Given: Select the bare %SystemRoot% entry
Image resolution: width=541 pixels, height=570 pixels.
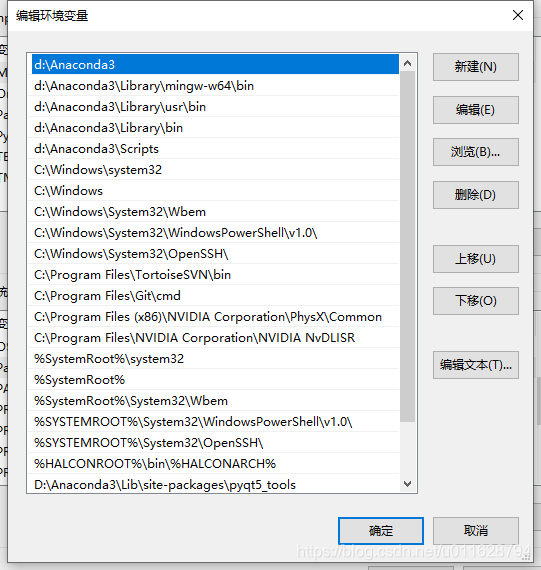Looking at the screenshot, I should (x=215, y=380).
